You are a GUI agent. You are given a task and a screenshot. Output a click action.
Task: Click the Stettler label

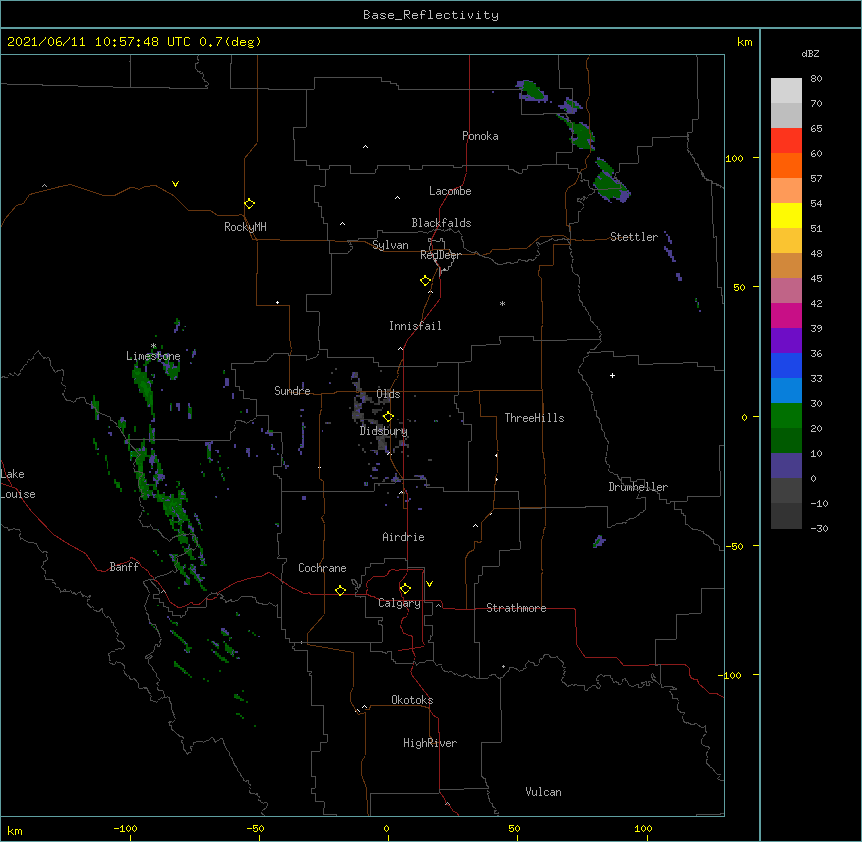[634, 237]
